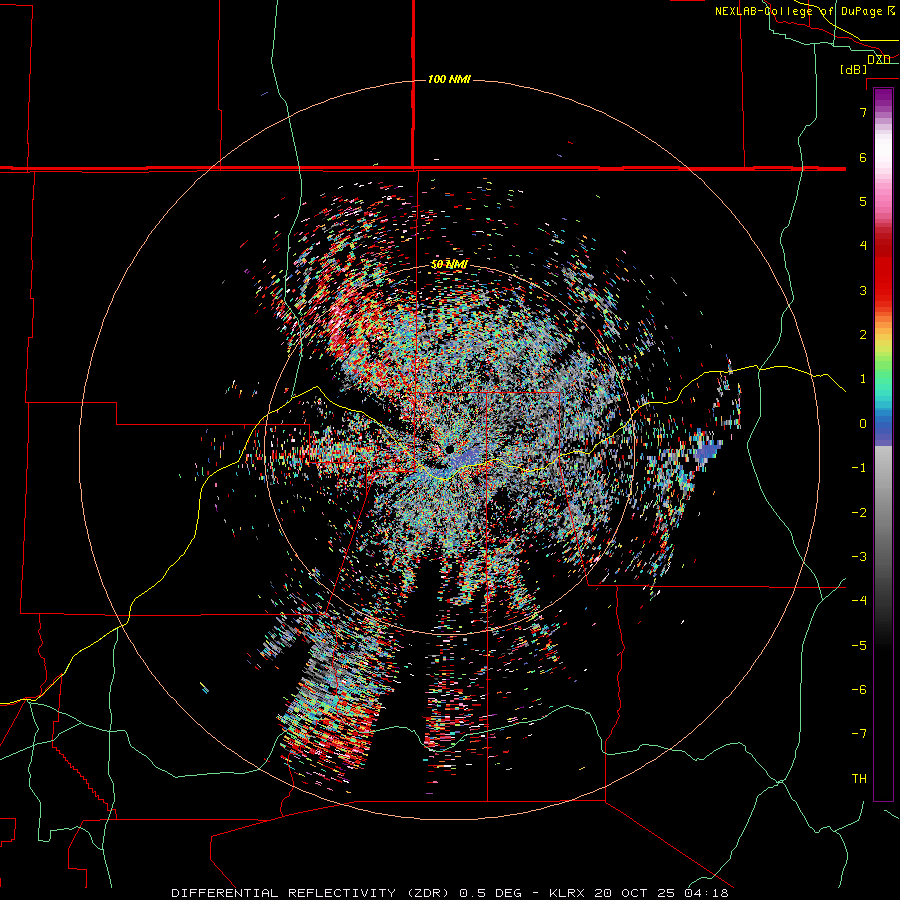
Task: Click the positive "1" scale value
Action: [863, 379]
